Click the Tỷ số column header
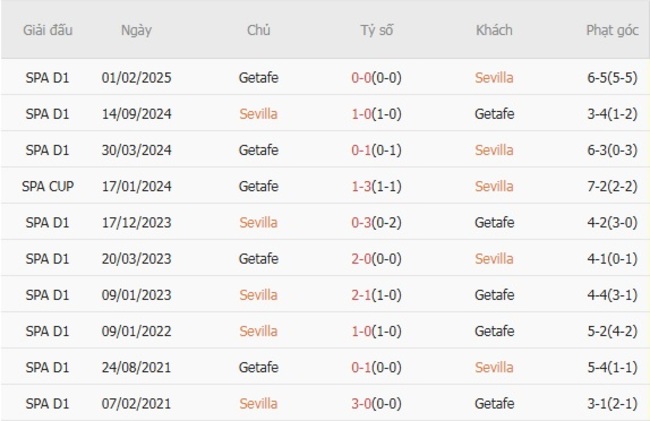The height and width of the screenshot is (421, 650). [x=377, y=30]
